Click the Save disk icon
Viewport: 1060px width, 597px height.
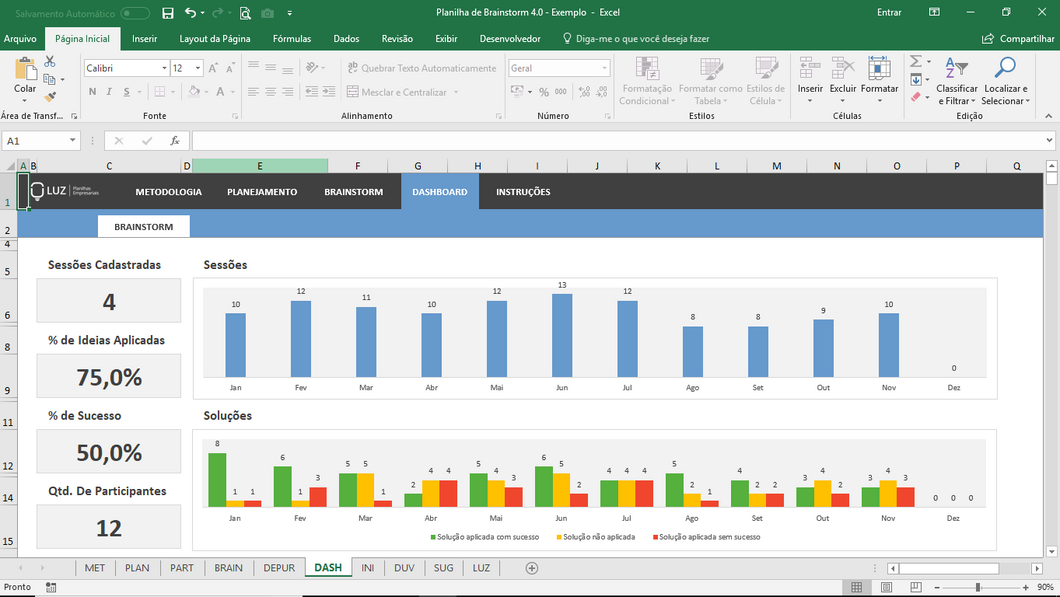coord(168,13)
